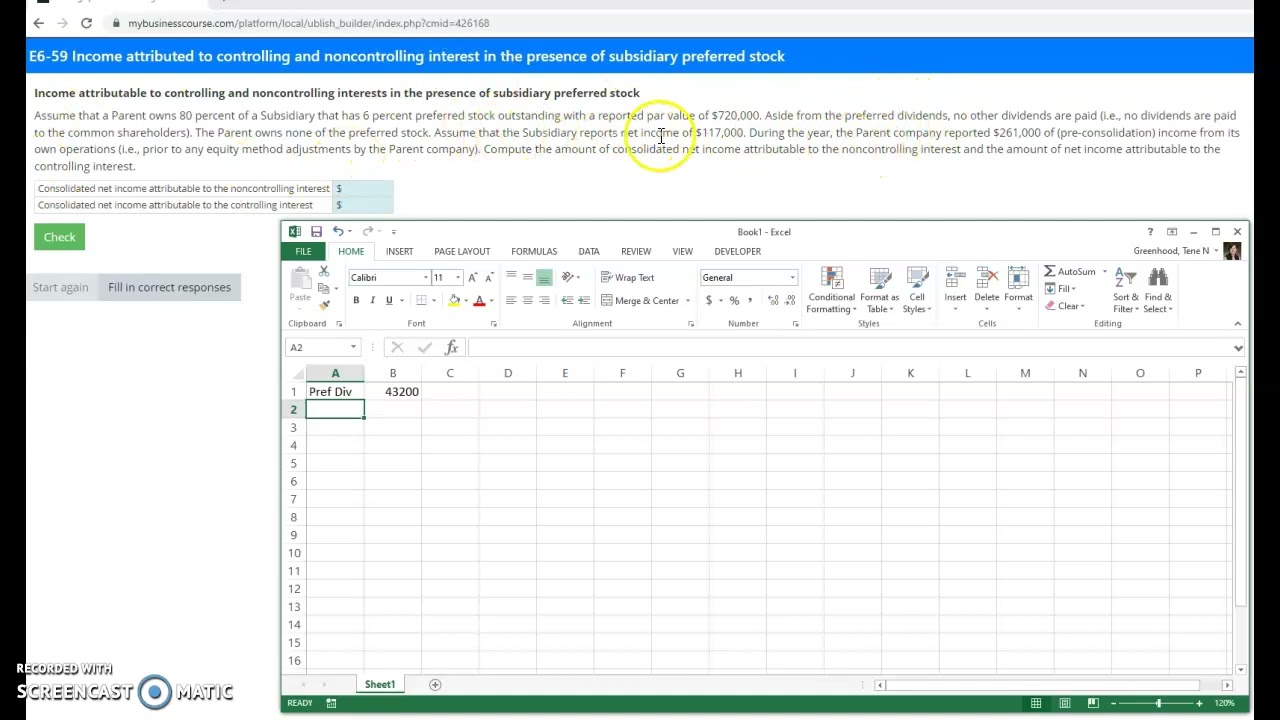Toggle Bold formatting
The image size is (1280, 720).
click(356, 300)
